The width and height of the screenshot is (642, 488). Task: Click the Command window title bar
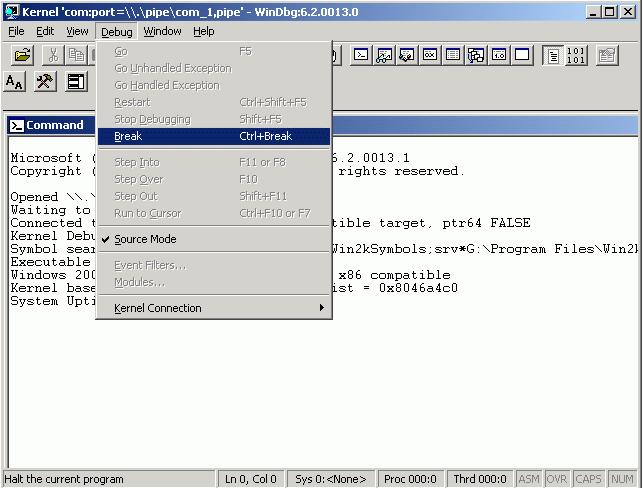(323, 126)
